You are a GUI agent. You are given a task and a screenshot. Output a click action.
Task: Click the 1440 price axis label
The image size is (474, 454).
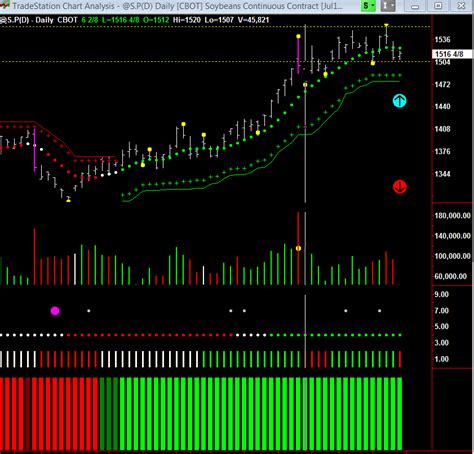click(442, 107)
